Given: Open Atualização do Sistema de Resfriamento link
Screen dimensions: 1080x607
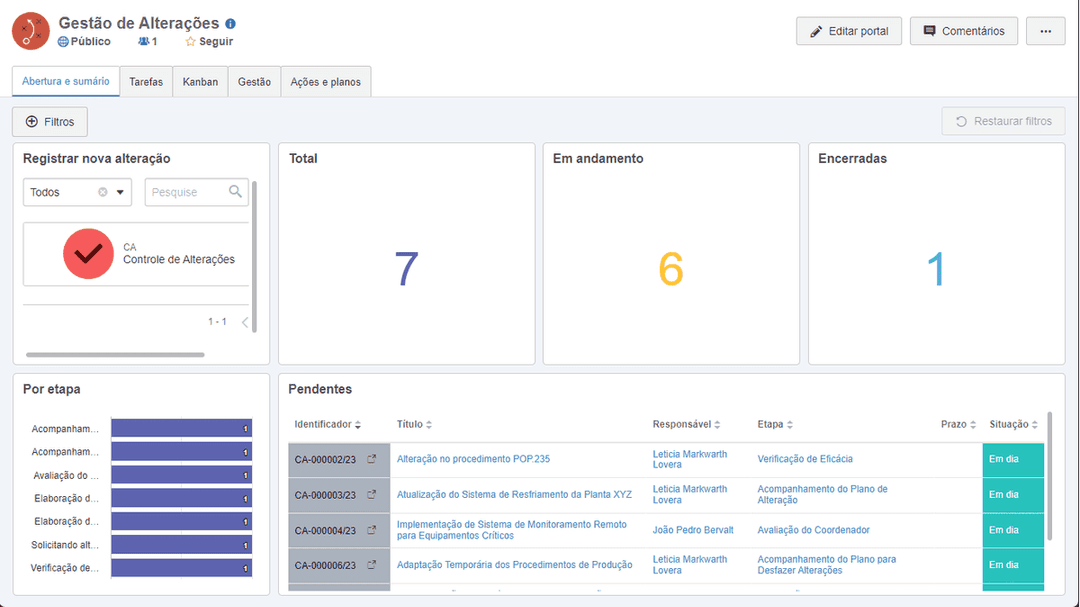Looking at the screenshot, I should pos(514,494).
